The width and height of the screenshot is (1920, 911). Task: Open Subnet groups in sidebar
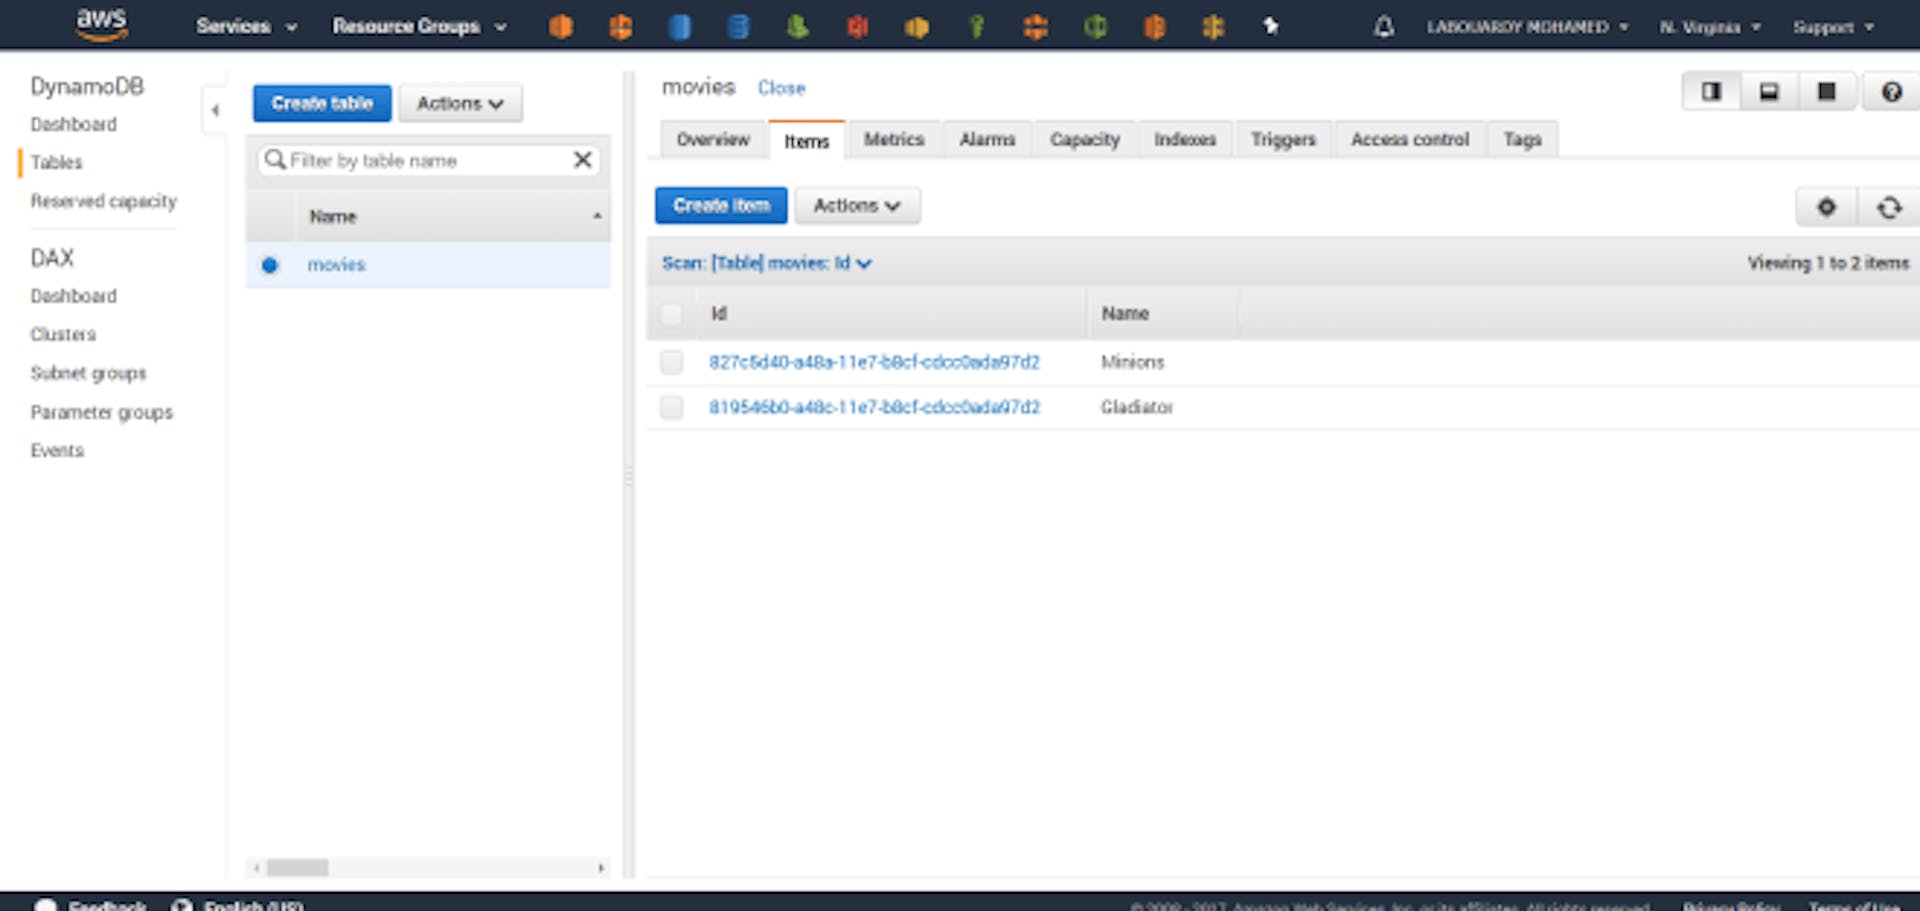(x=88, y=373)
